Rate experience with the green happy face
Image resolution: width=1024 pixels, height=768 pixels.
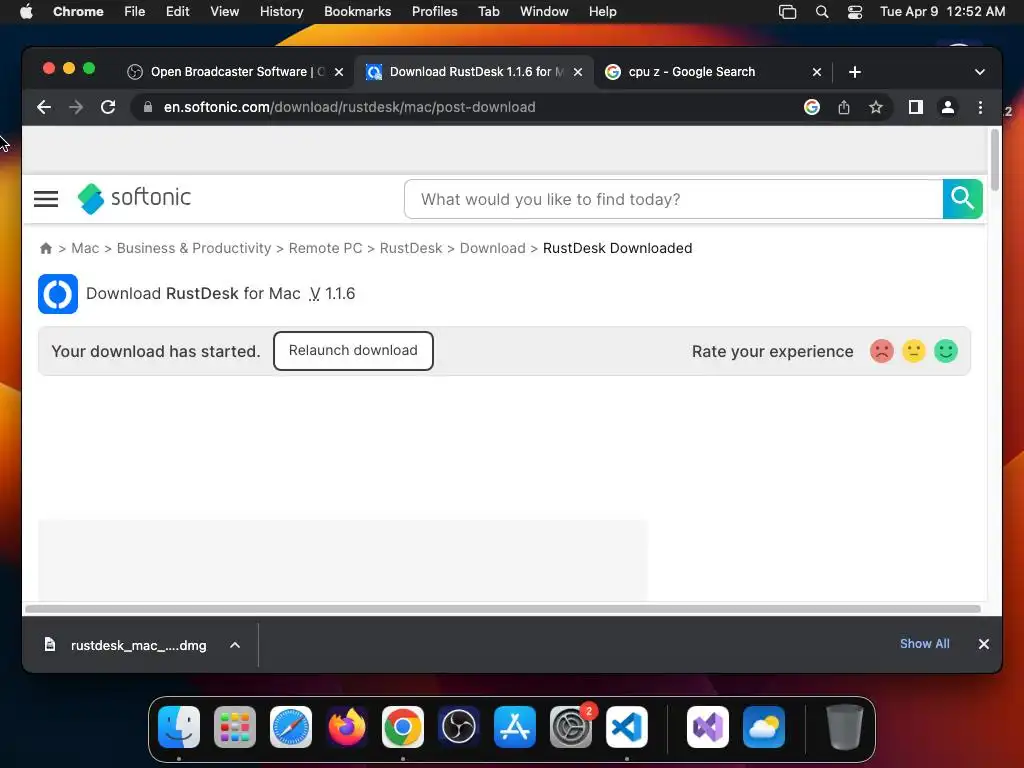click(946, 351)
